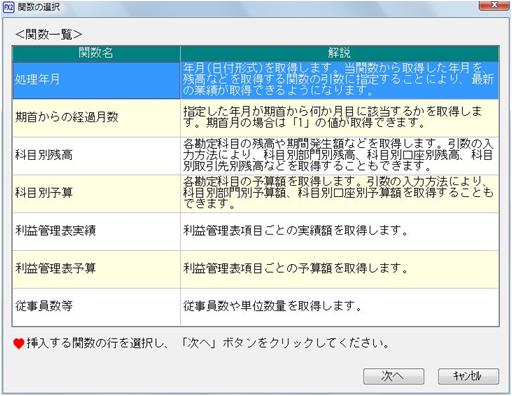This screenshot has height=396, width=512.
Task: Select the 従事員数等 function row
Action: click(256, 307)
